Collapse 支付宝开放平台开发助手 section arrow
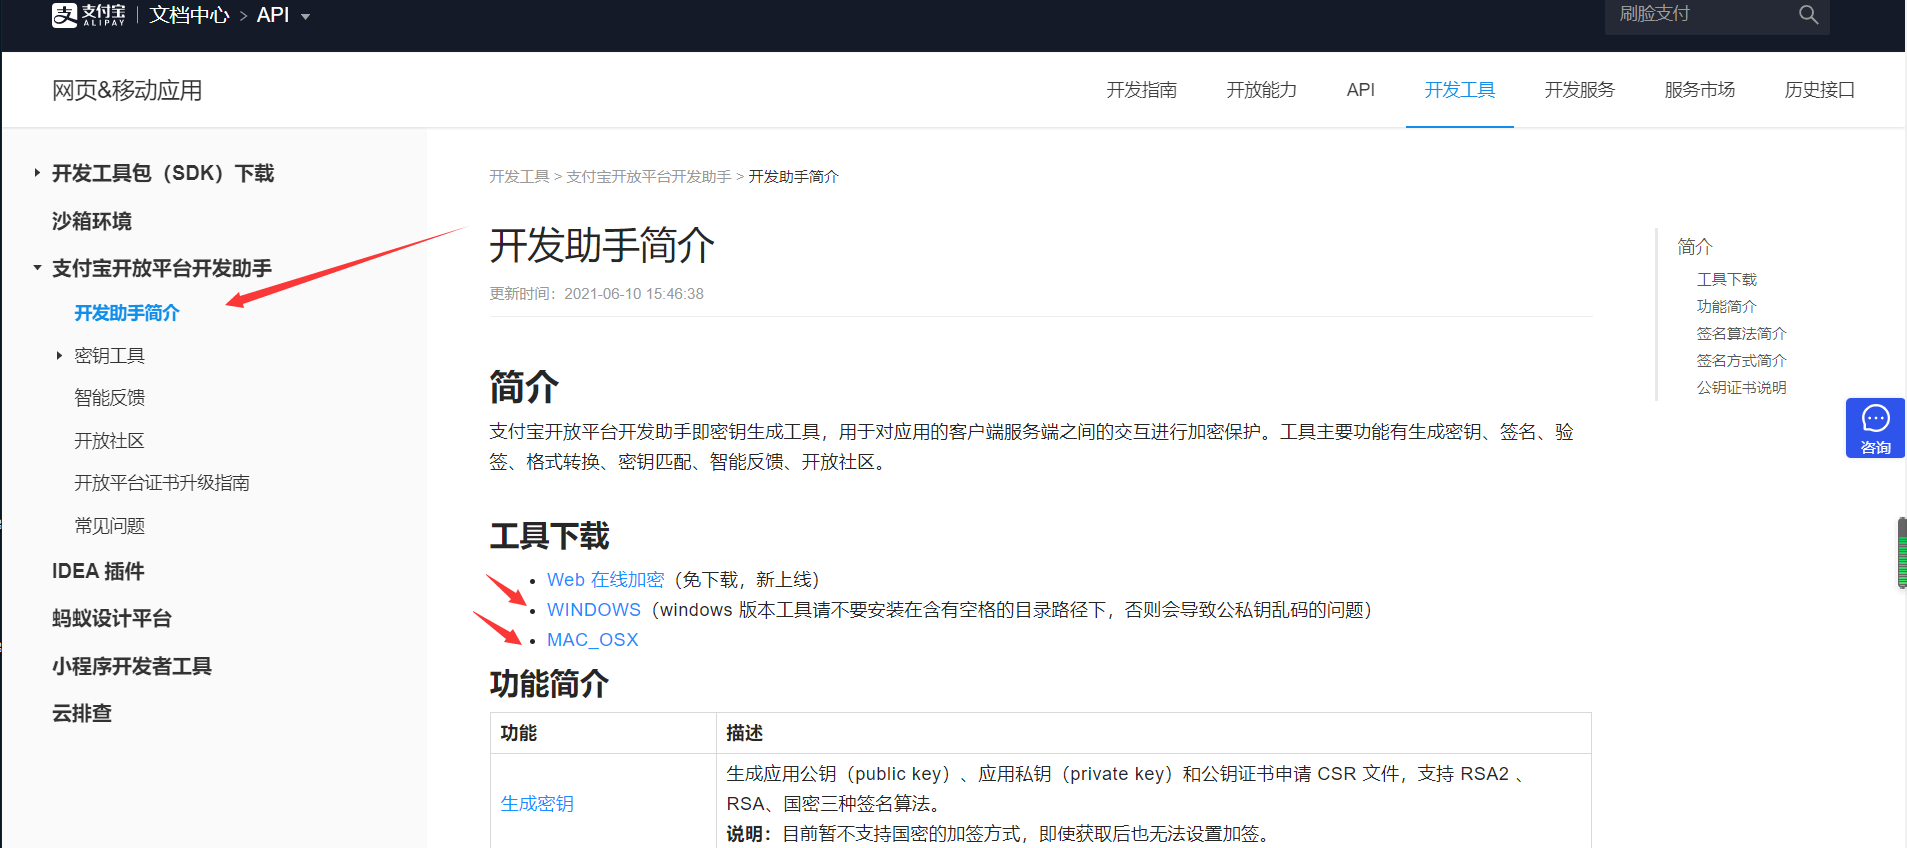The width and height of the screenshot is (1907, 848). pyautogui.click(x=37, y=268)
